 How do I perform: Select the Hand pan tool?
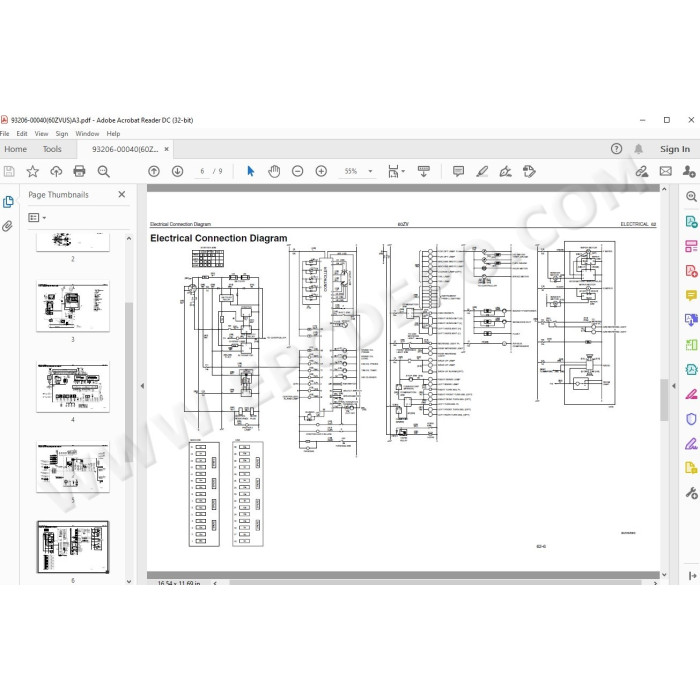[x=274, y=171]
